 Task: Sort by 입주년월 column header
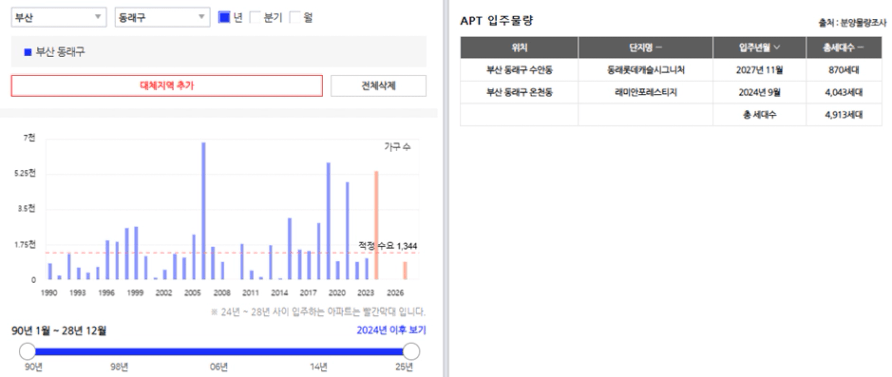coord(759,48)
